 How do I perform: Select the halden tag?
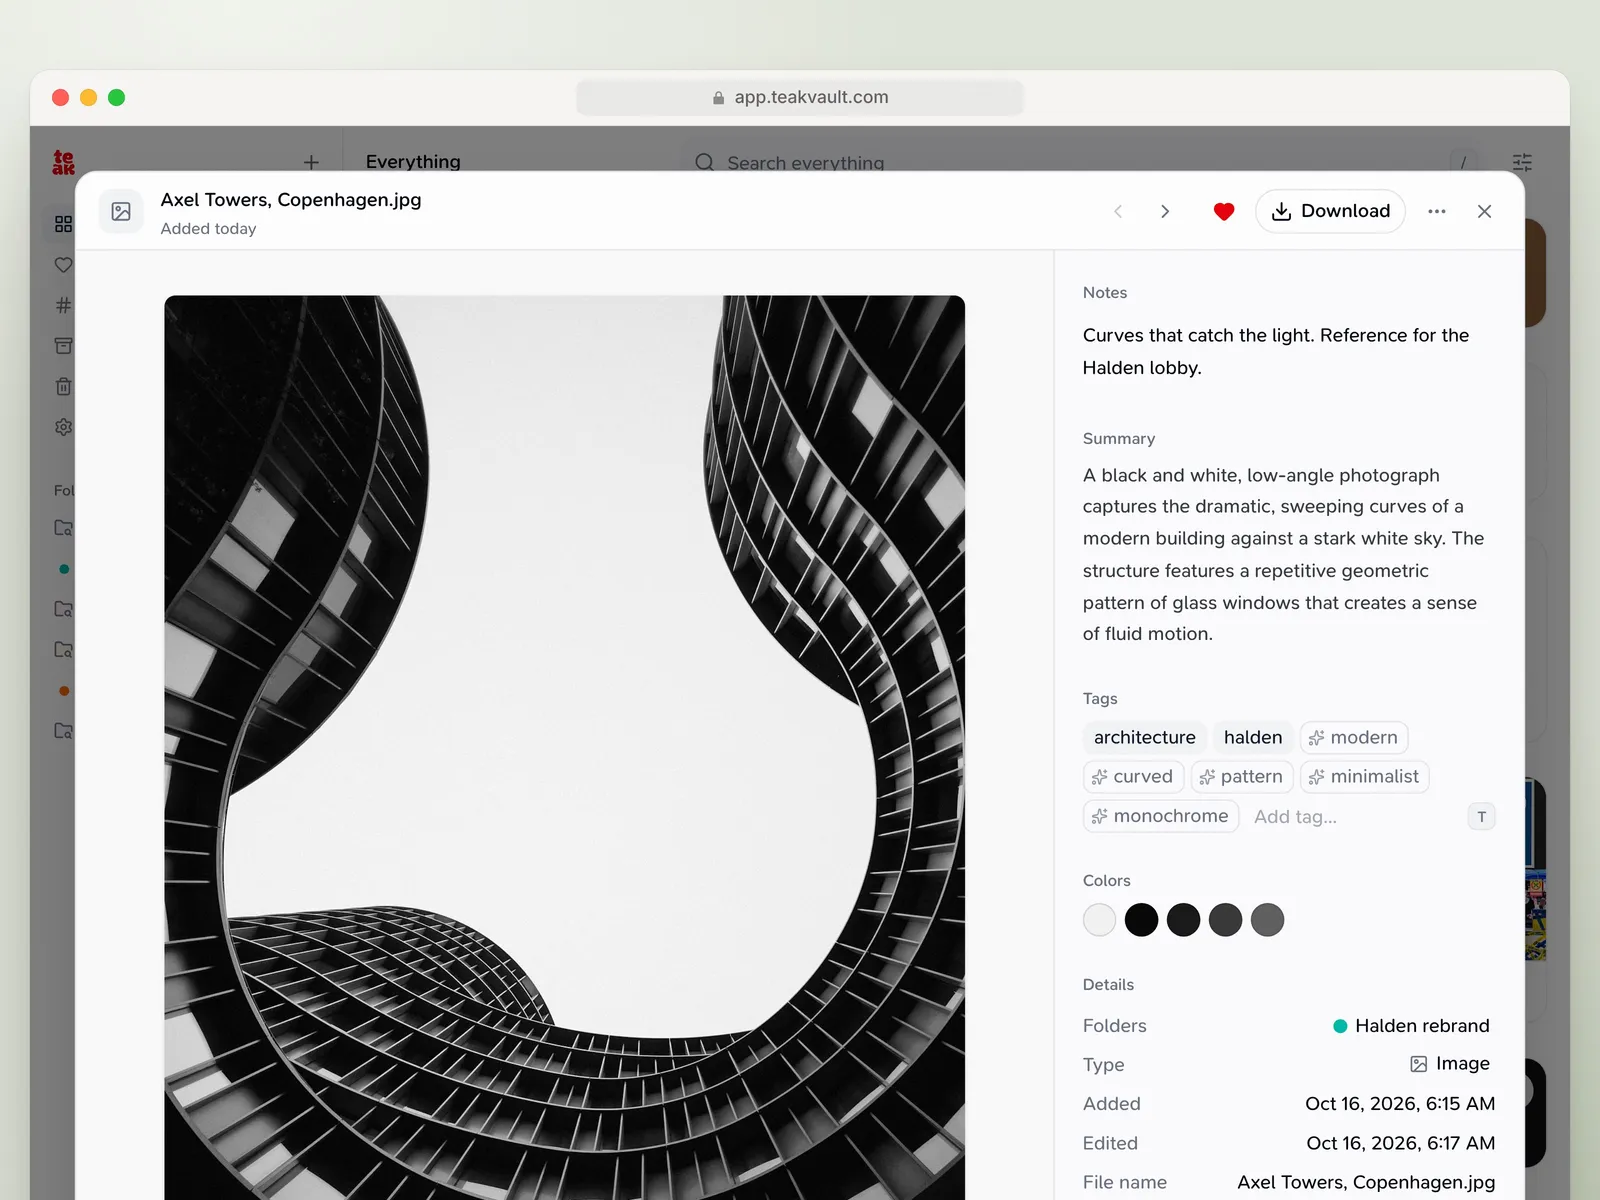[x=1252, y=737]
